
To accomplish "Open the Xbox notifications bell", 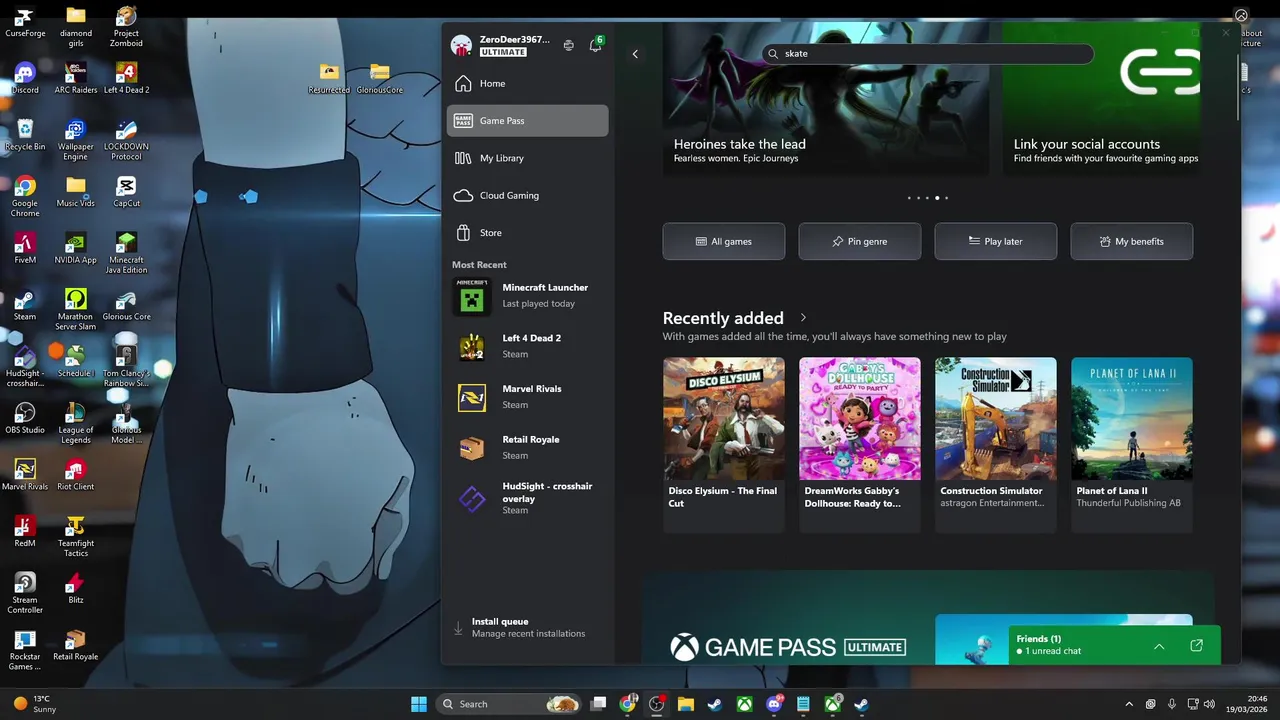I will [595, 45].
